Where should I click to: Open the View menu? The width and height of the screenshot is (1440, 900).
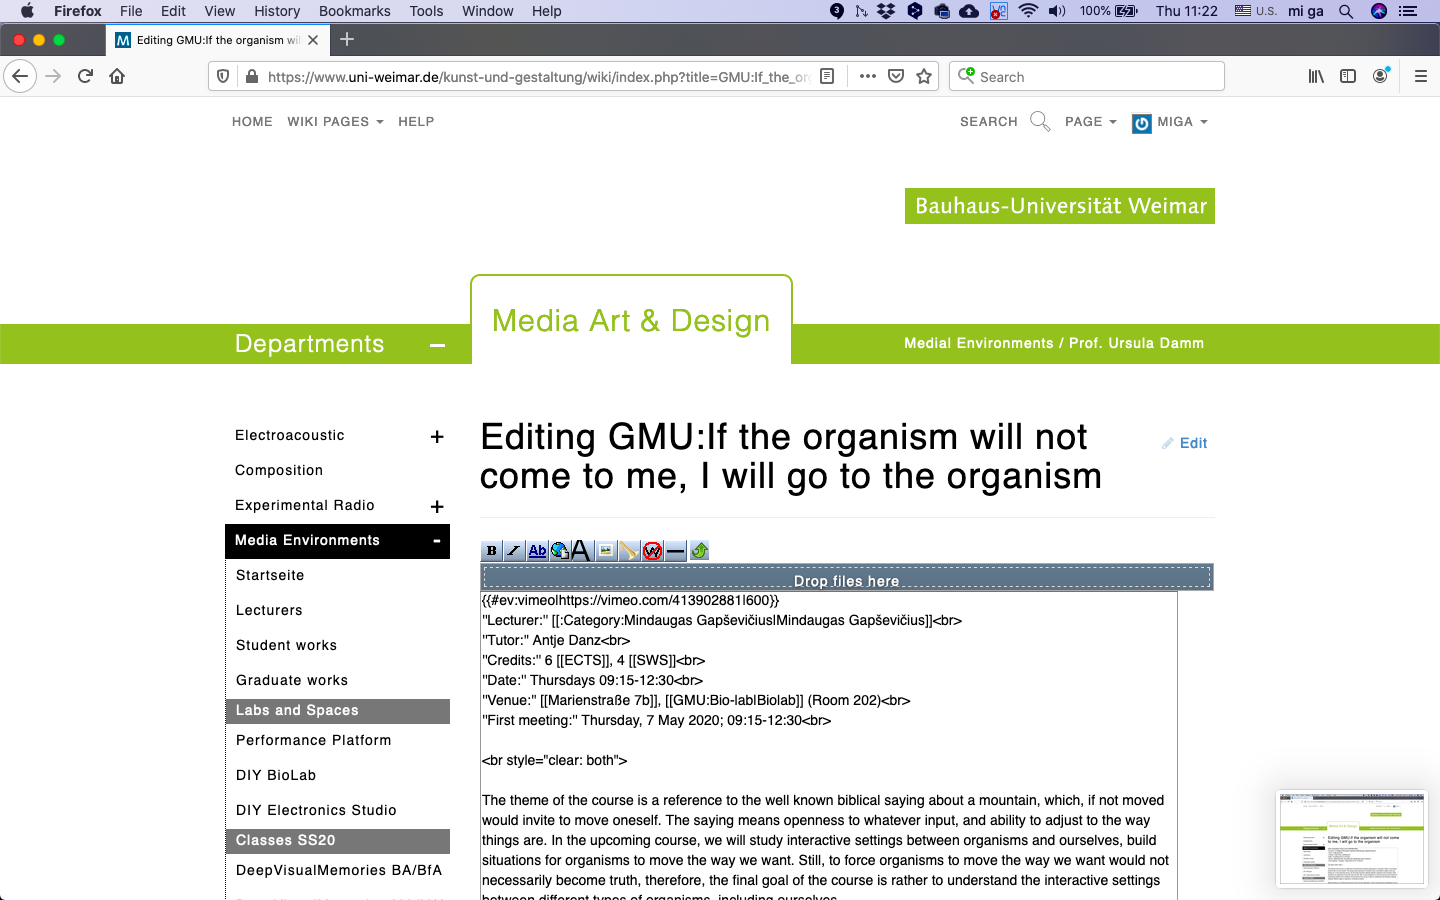tap(220, 11)
